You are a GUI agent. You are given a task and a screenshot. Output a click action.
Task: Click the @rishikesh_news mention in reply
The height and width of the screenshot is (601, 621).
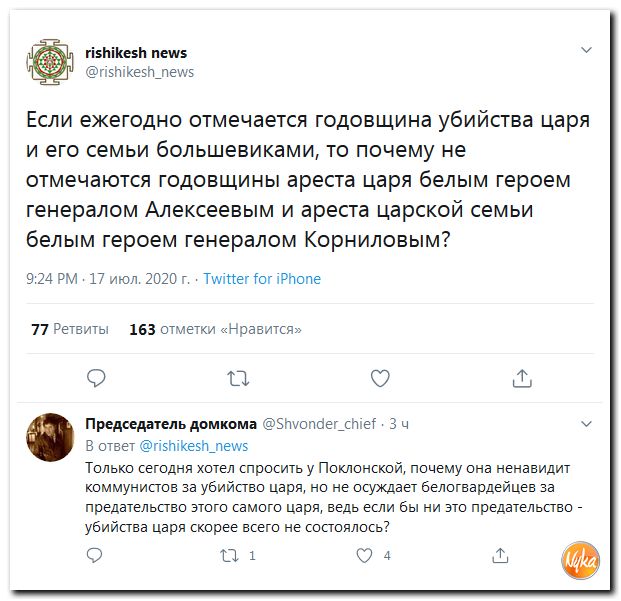click(x=194, y=445)
